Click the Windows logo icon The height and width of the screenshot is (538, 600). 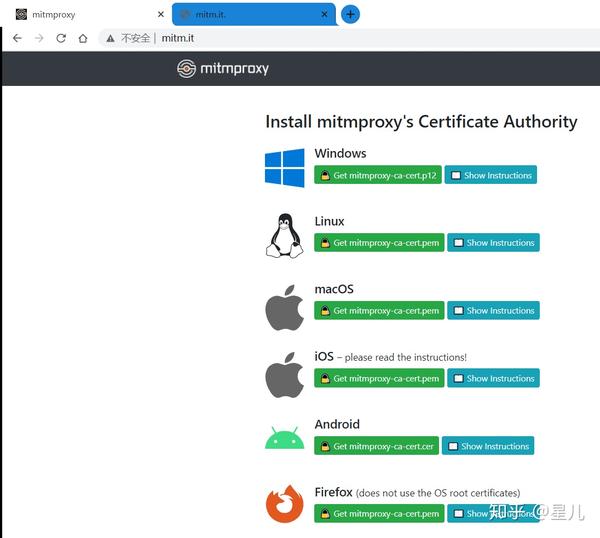point(284,169)
